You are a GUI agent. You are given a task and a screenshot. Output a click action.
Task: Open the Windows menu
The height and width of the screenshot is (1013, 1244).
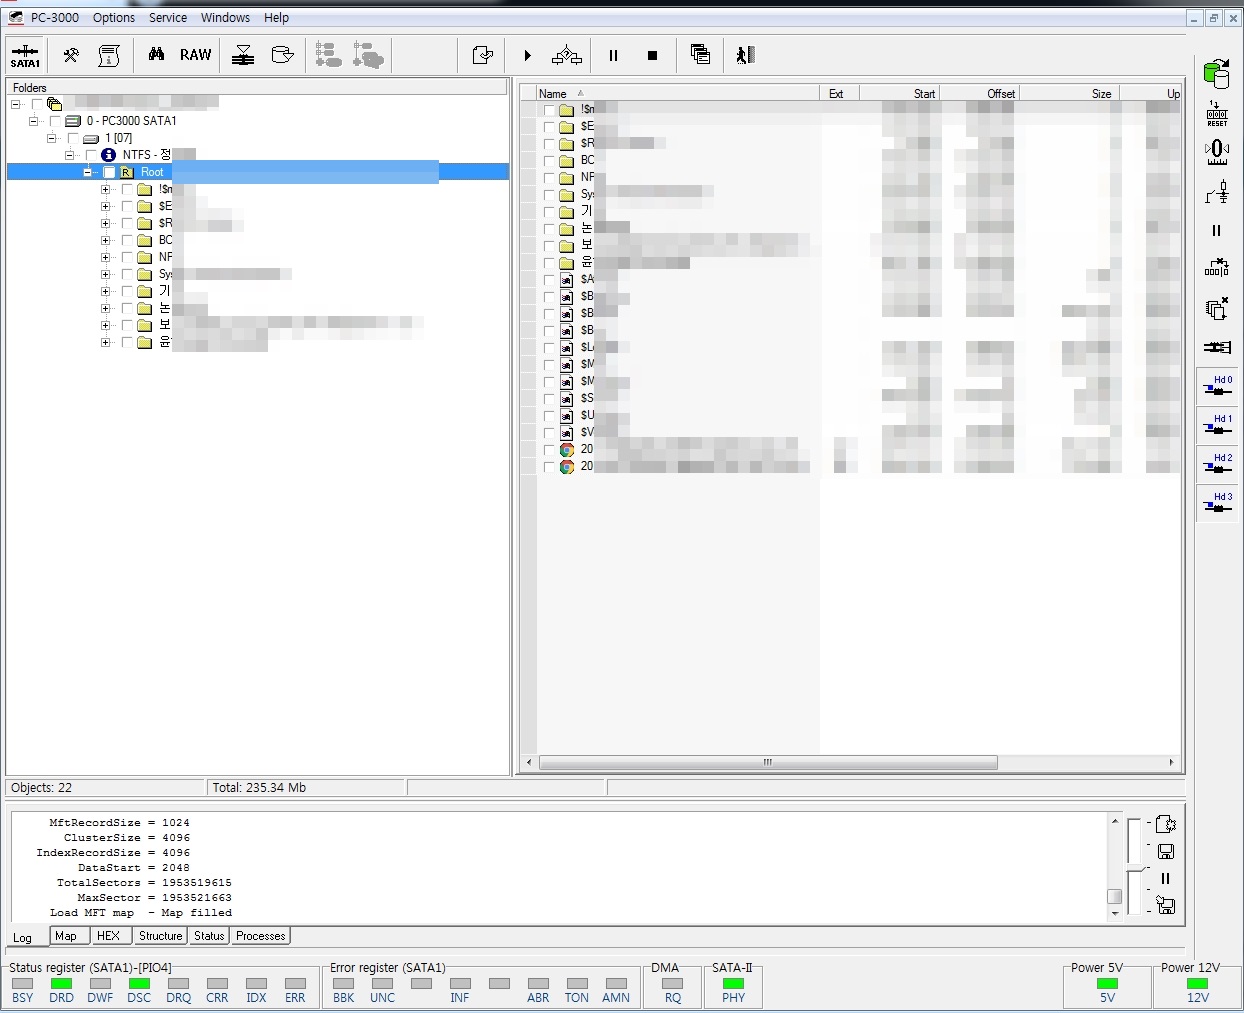coord(225,18)
